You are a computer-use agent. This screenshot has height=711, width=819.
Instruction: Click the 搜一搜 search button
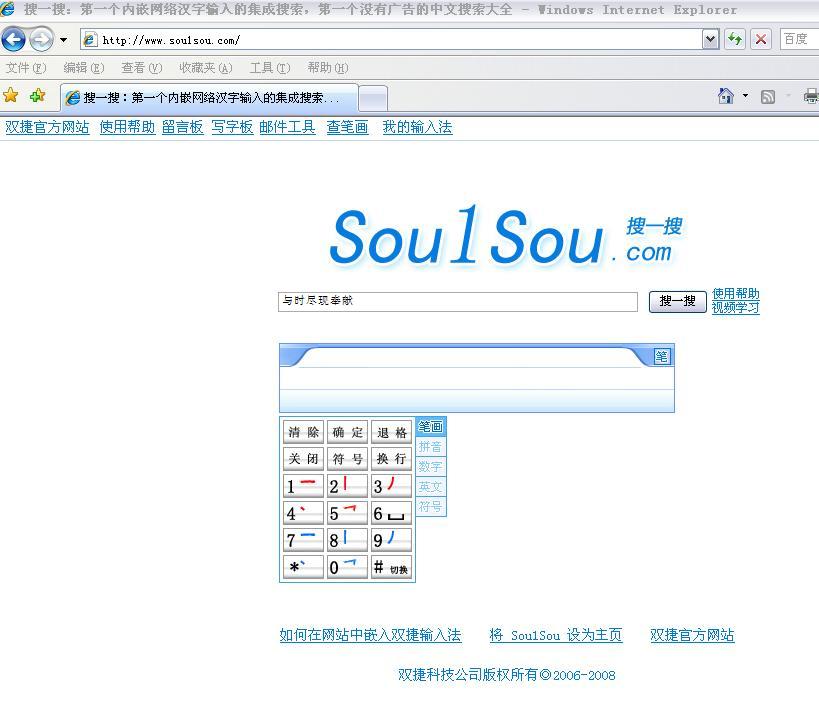[x=677, y=301]
